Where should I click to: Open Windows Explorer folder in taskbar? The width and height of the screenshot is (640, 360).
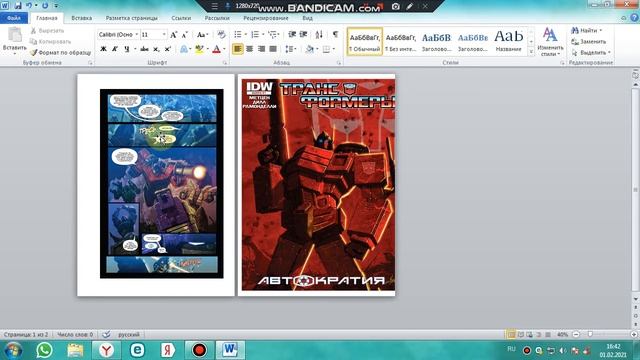[x=76, y=350]
